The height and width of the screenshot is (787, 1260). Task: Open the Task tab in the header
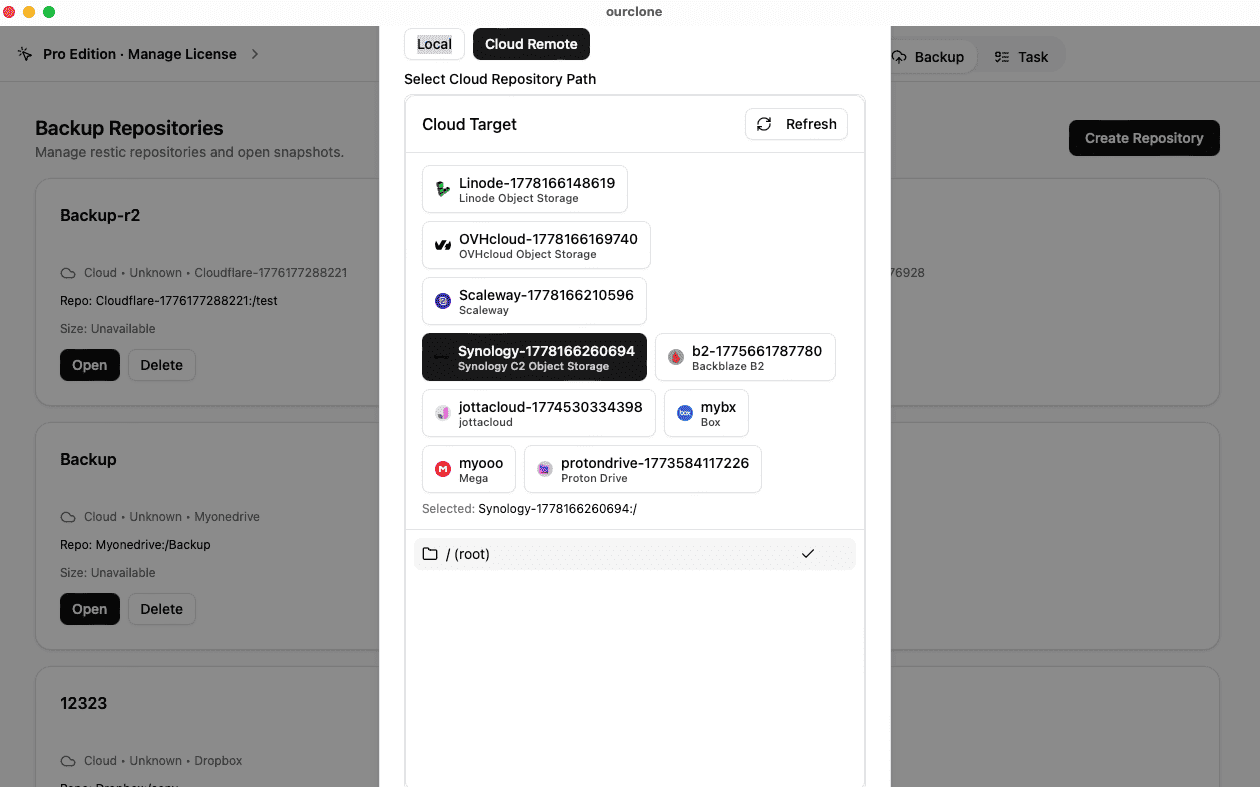[1021, 57]
